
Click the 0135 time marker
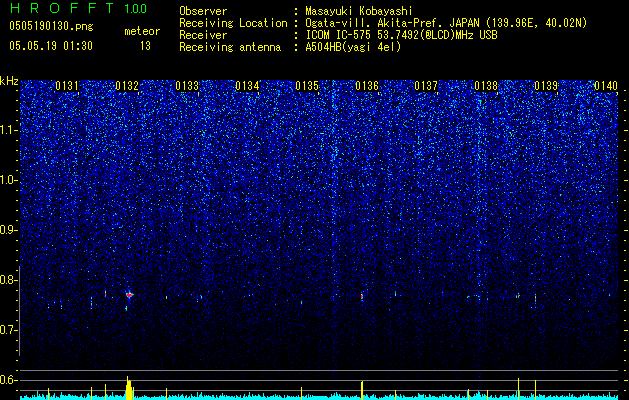(307, 86)
